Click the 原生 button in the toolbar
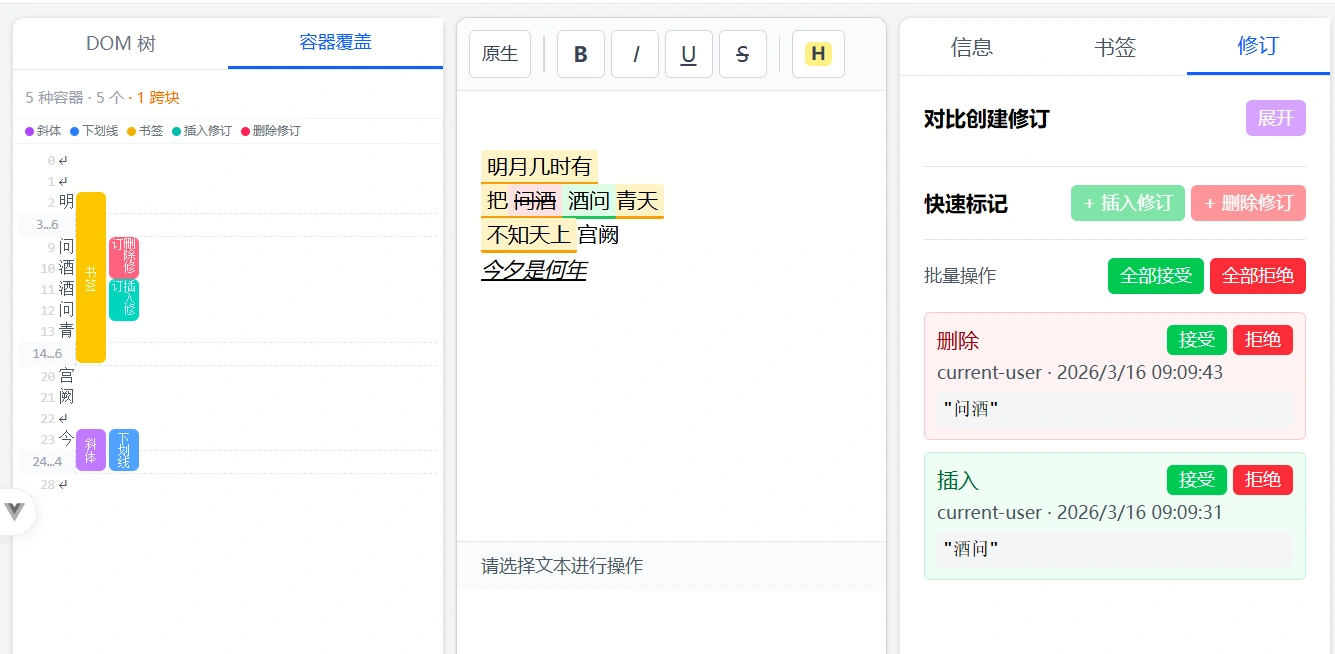 coord(499,54)
